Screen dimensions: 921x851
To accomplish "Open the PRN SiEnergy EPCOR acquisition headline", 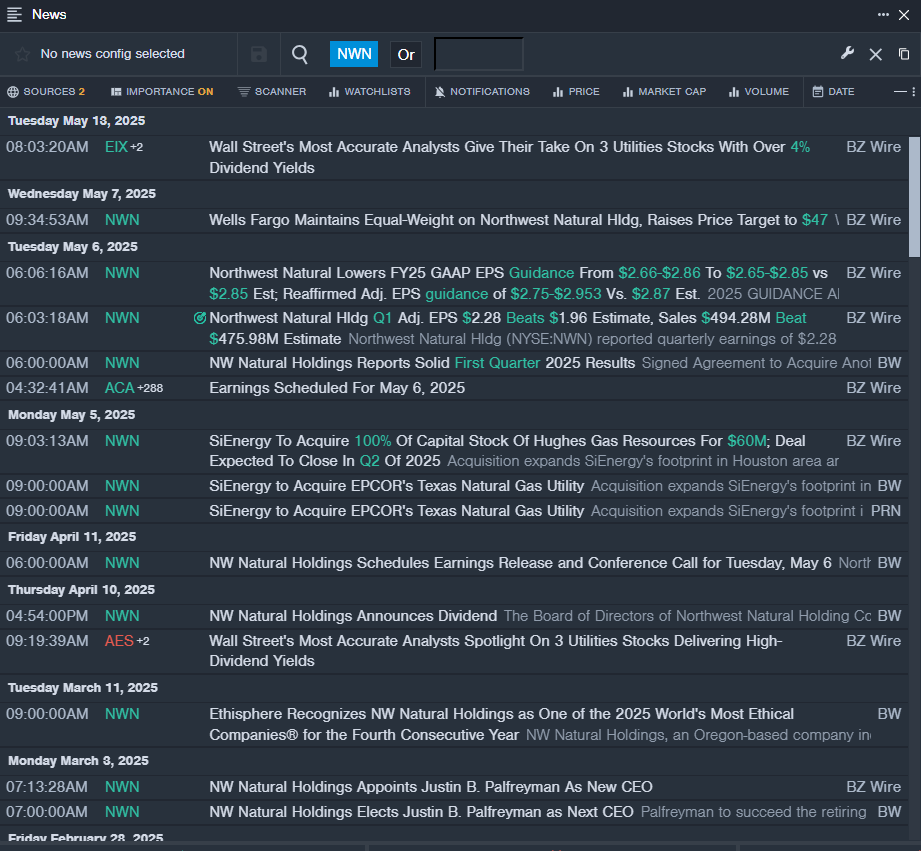I will tap(396, 511).
